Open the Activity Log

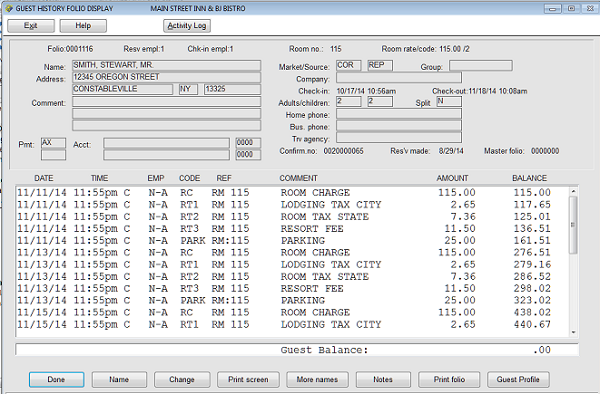pyautogui.click(x=187, y=26)
